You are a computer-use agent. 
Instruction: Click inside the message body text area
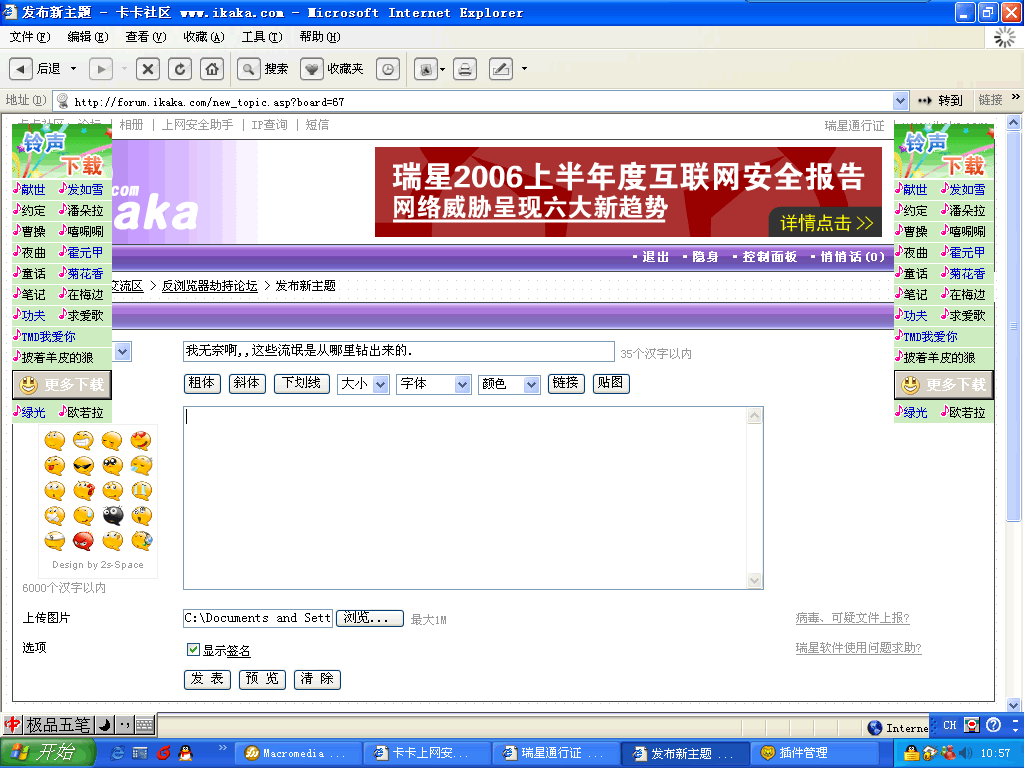[465, 498]
